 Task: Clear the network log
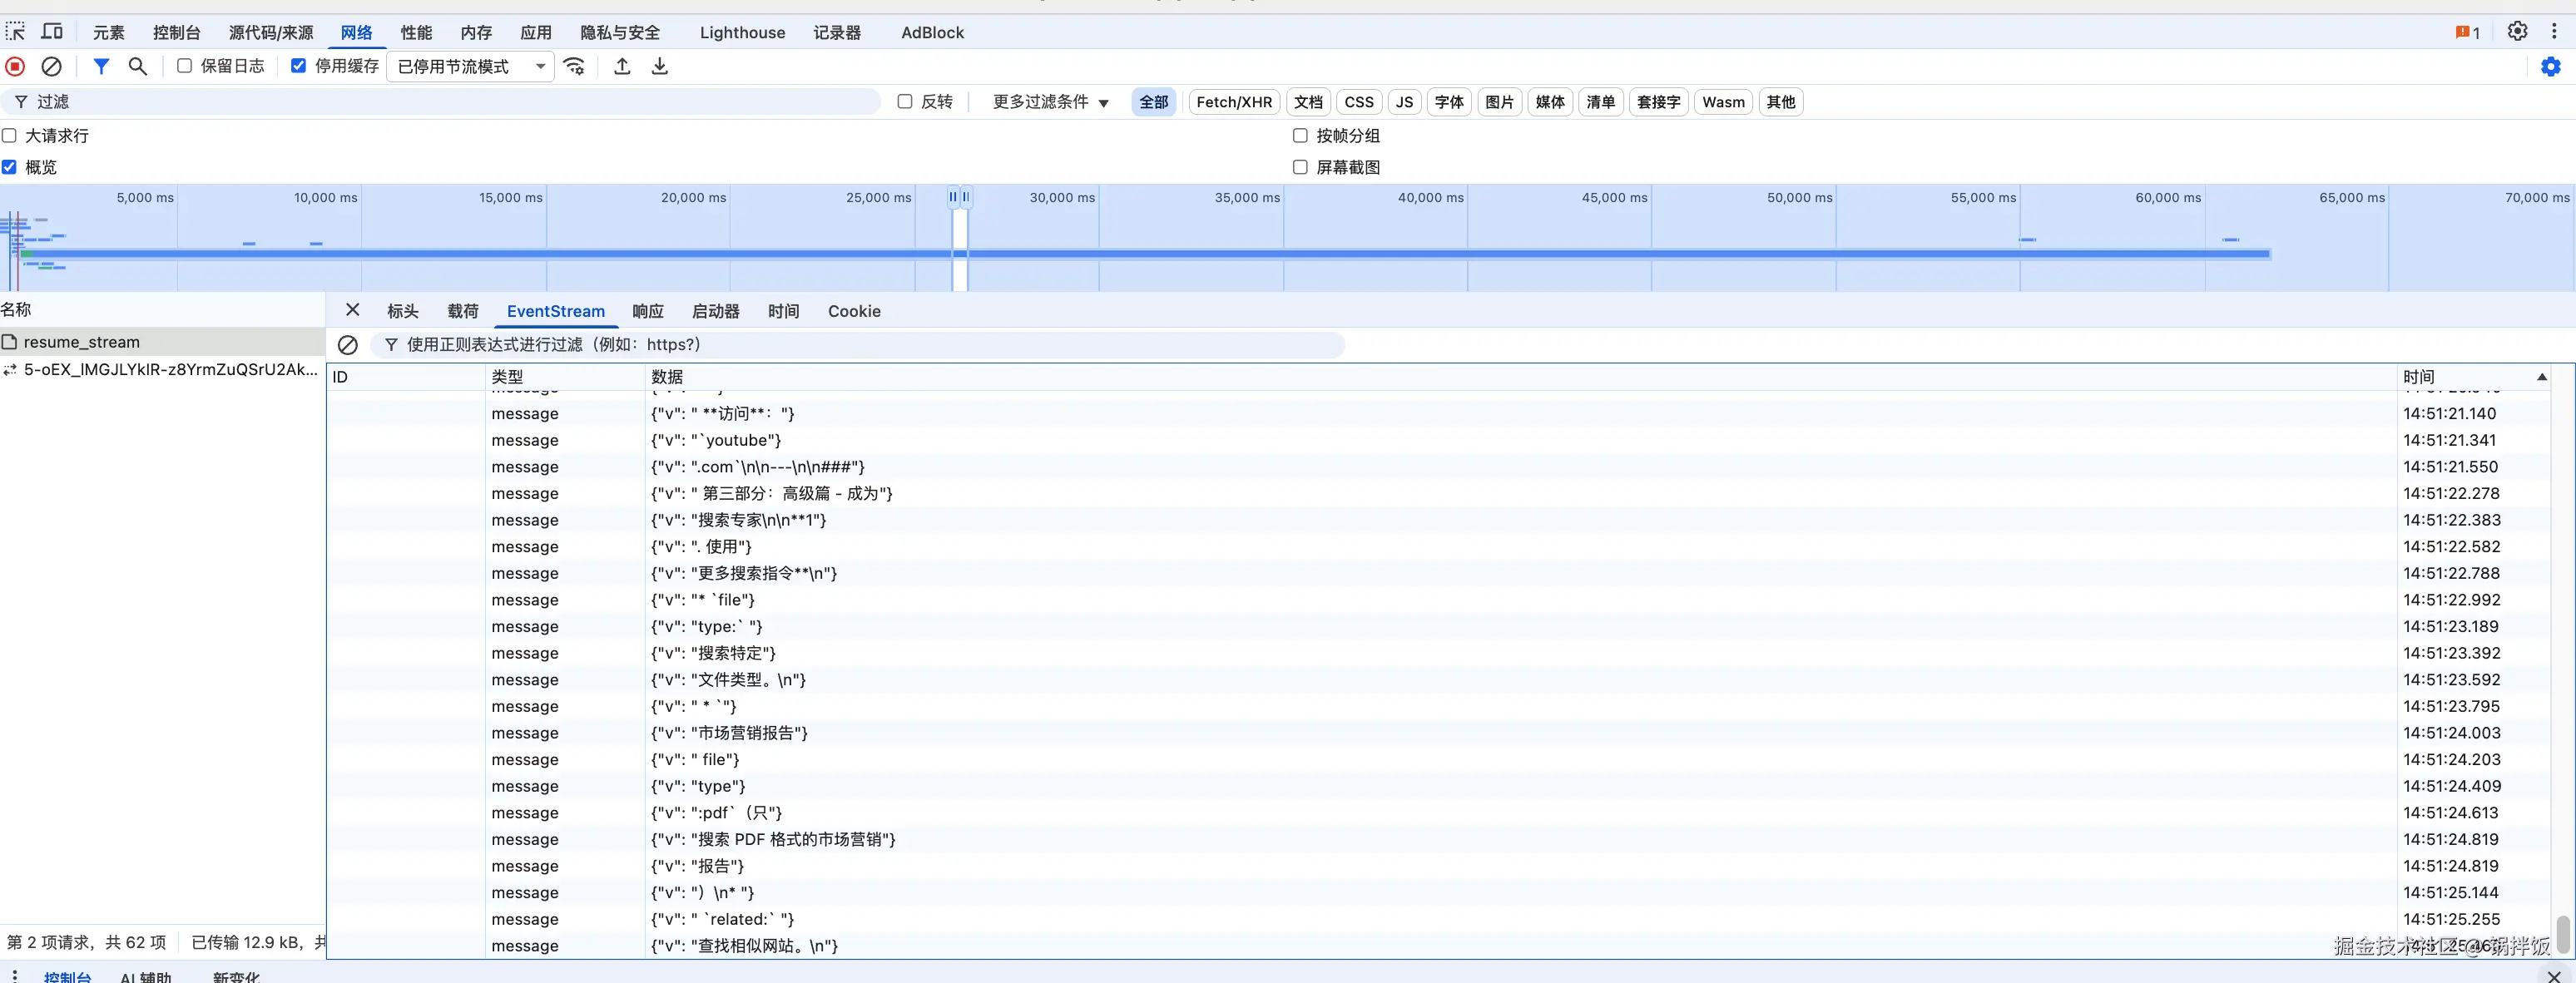tap(51, 66)
